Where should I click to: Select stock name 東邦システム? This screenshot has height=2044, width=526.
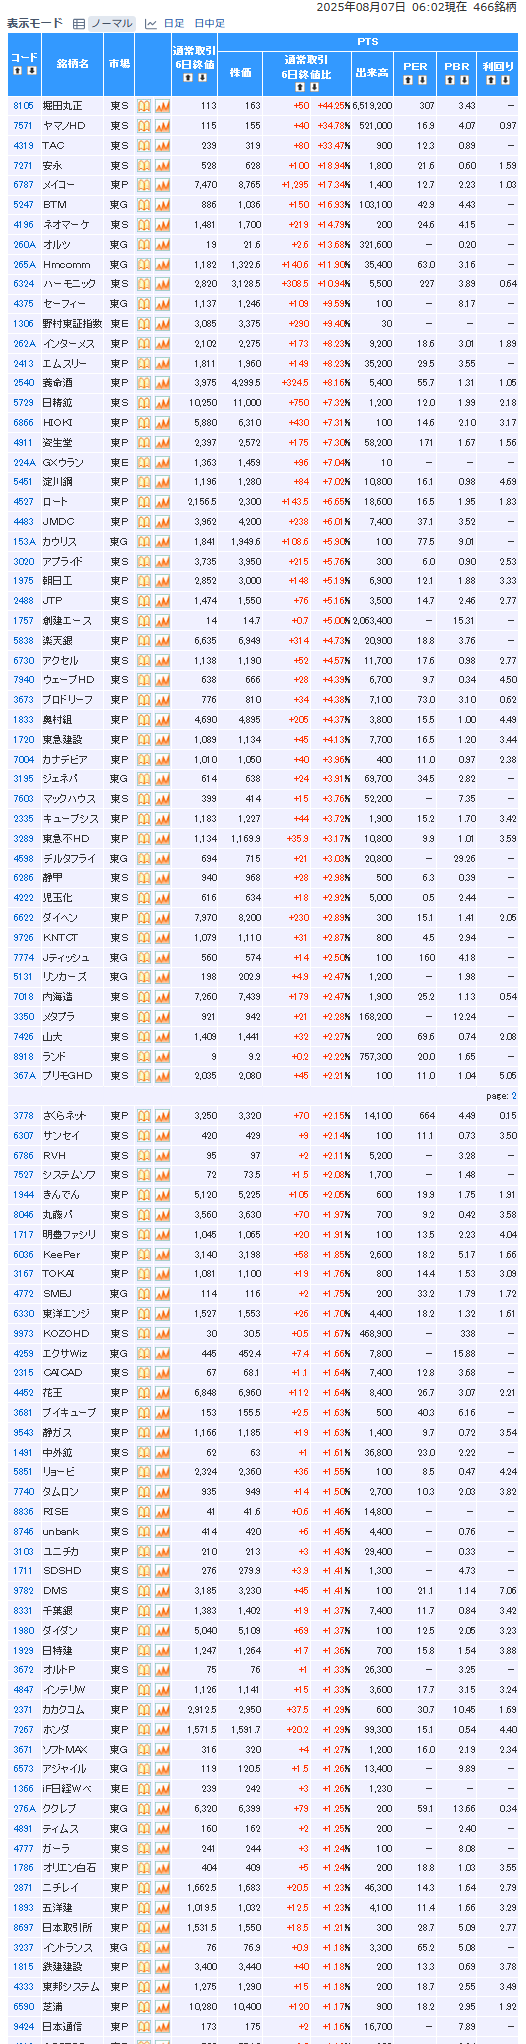pos(71,1986)
